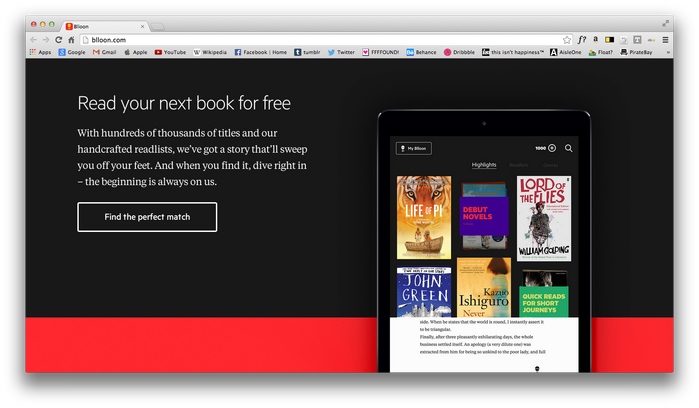Open the Wikipedia bookmark
This screenshot has width=699, height=408.
tap(210, 52)
